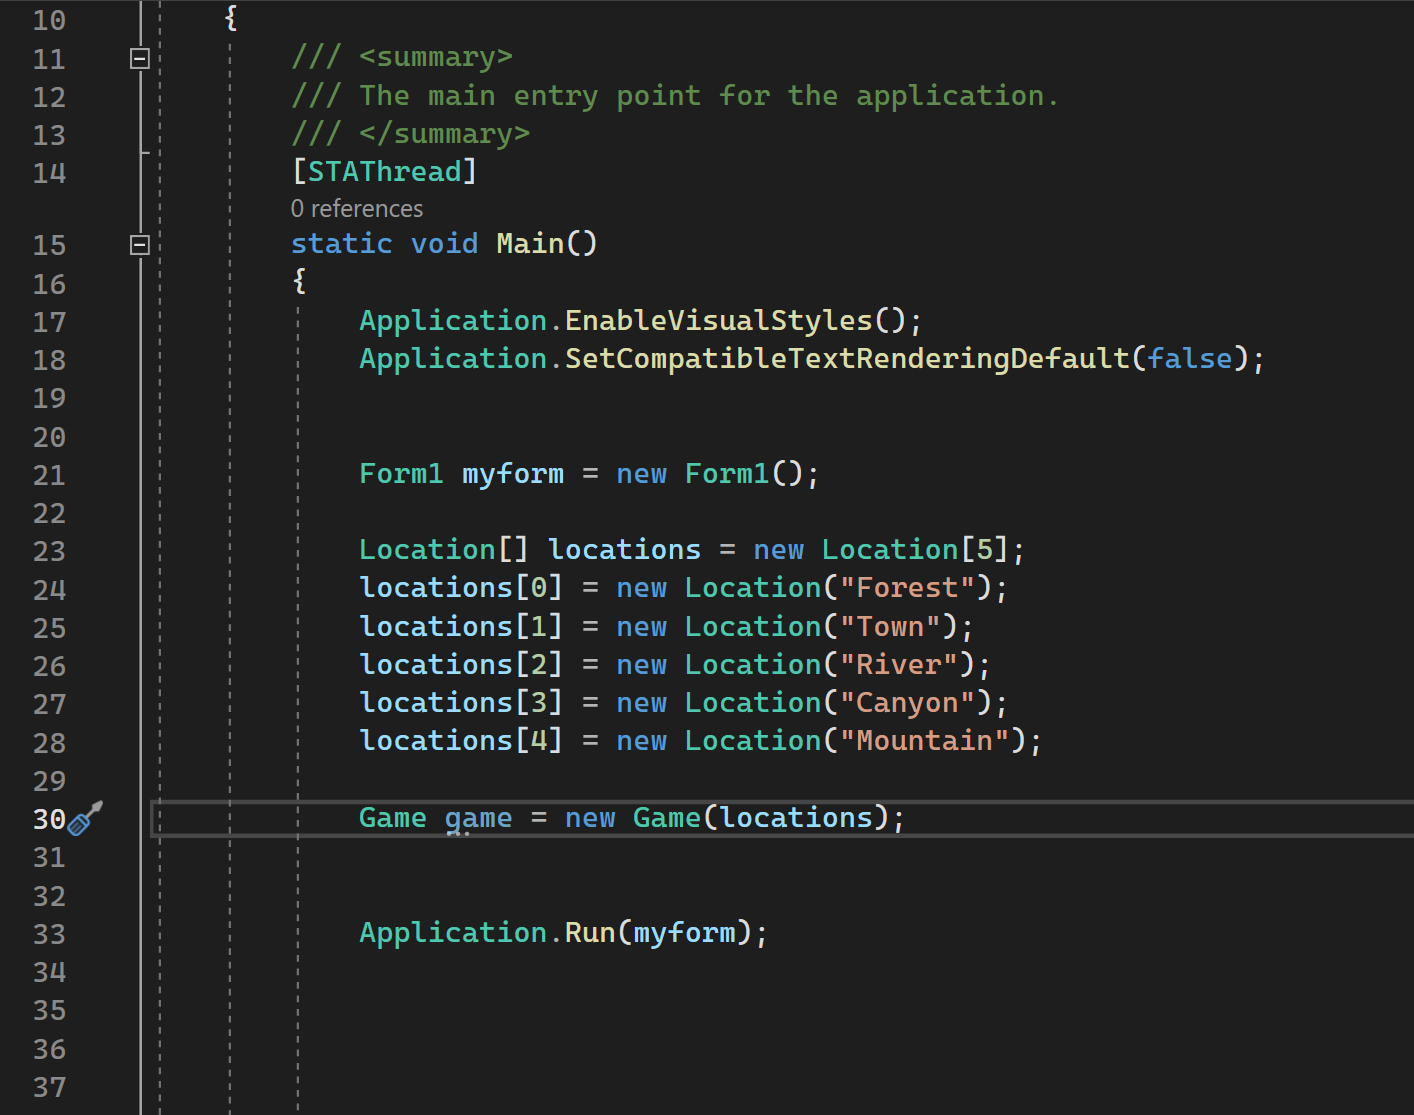Click the screwdriver quick actions icon on line 30
The image size is (1414, 1115).
pyautogui.click(x=85, y=819)
